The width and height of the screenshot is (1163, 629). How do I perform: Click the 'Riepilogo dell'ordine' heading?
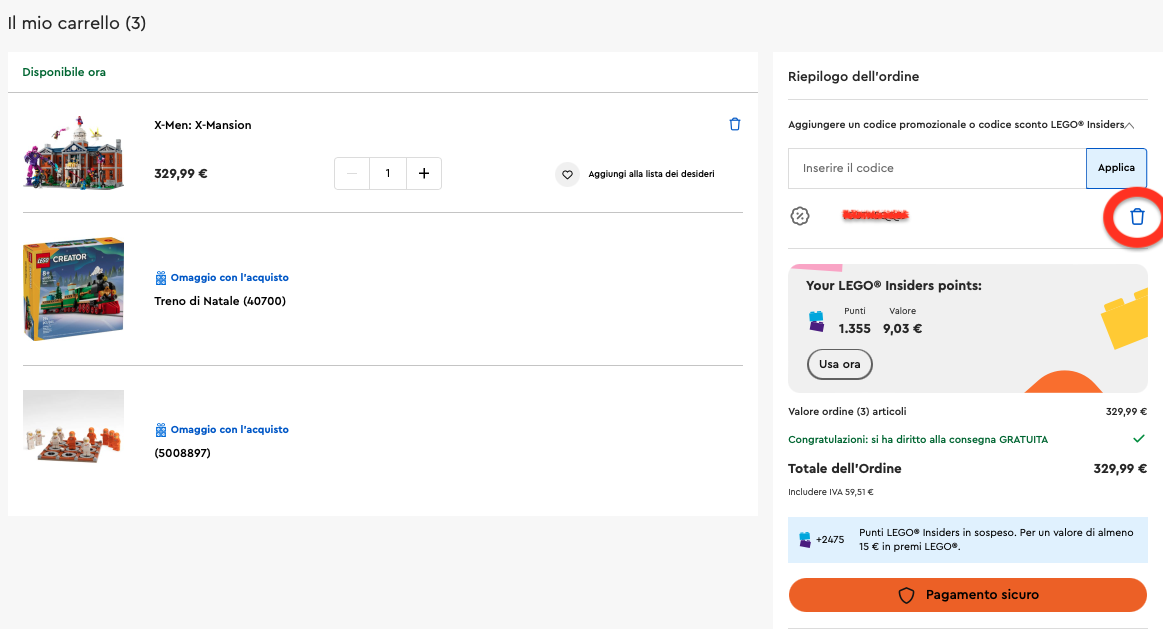[x=853, y=76]
